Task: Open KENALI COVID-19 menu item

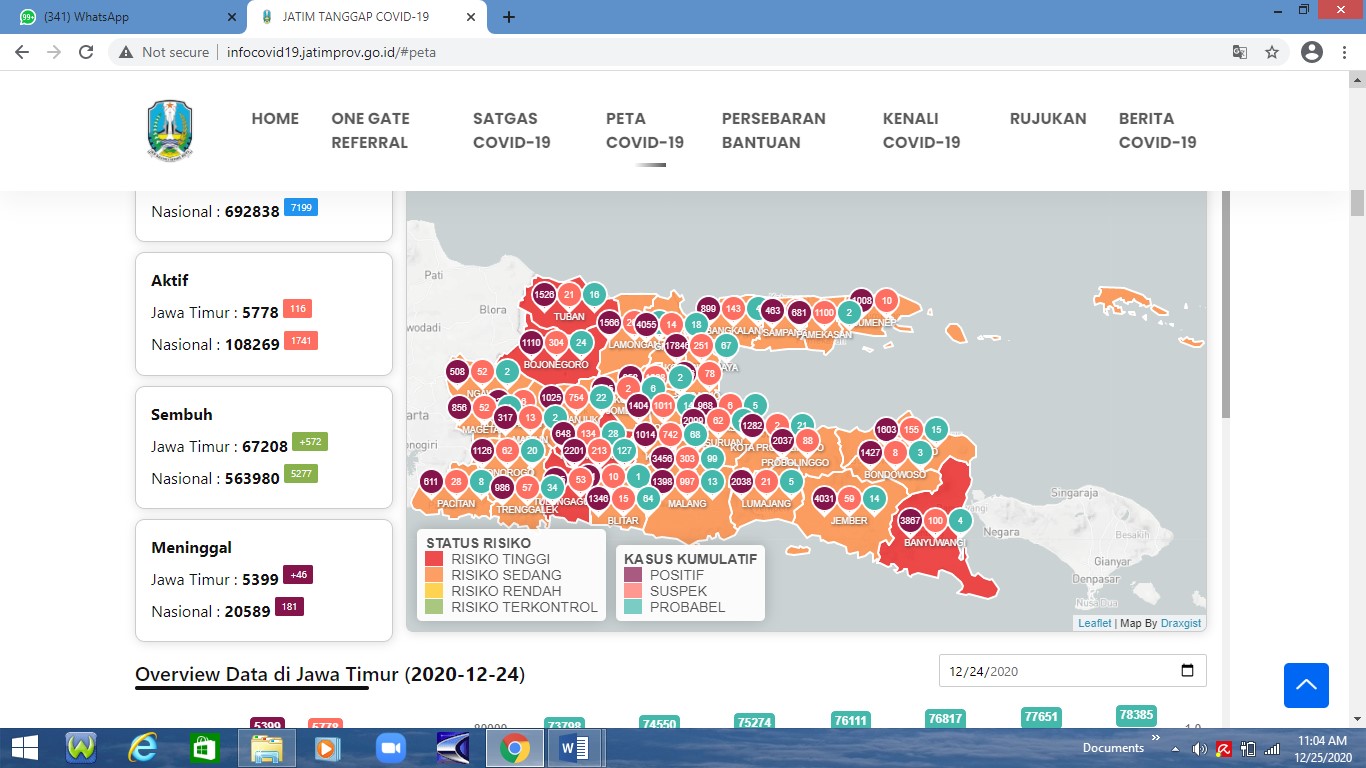Action: coord(921,130)
